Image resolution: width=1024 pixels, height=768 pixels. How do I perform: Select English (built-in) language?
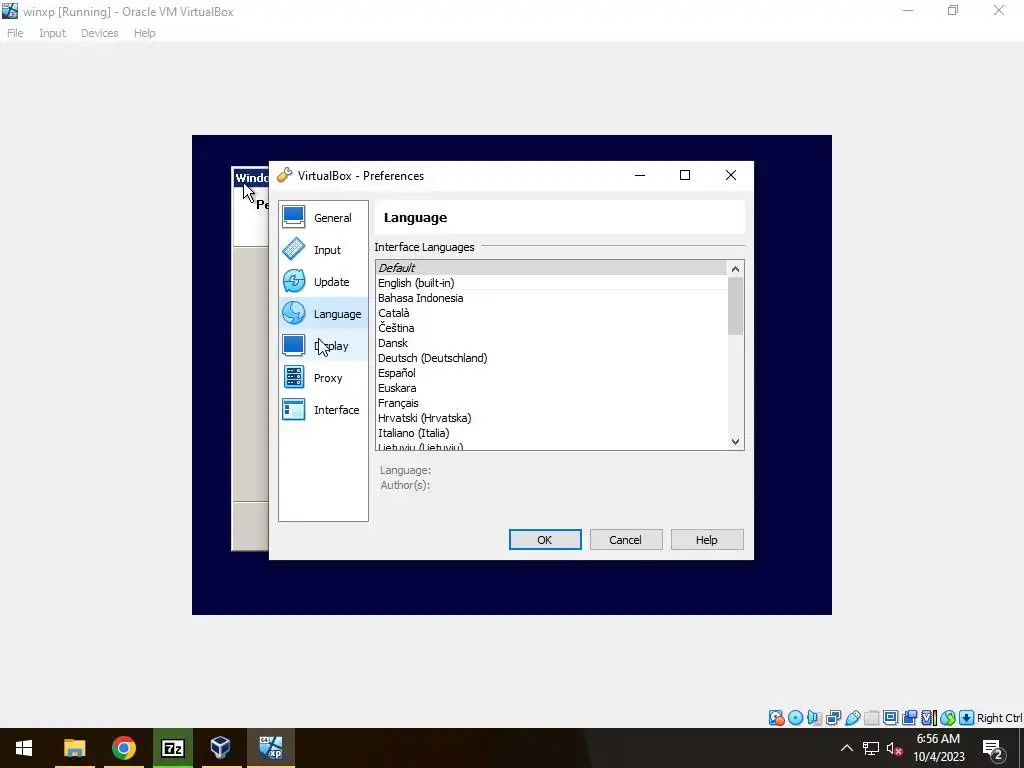tap(551, 283)
